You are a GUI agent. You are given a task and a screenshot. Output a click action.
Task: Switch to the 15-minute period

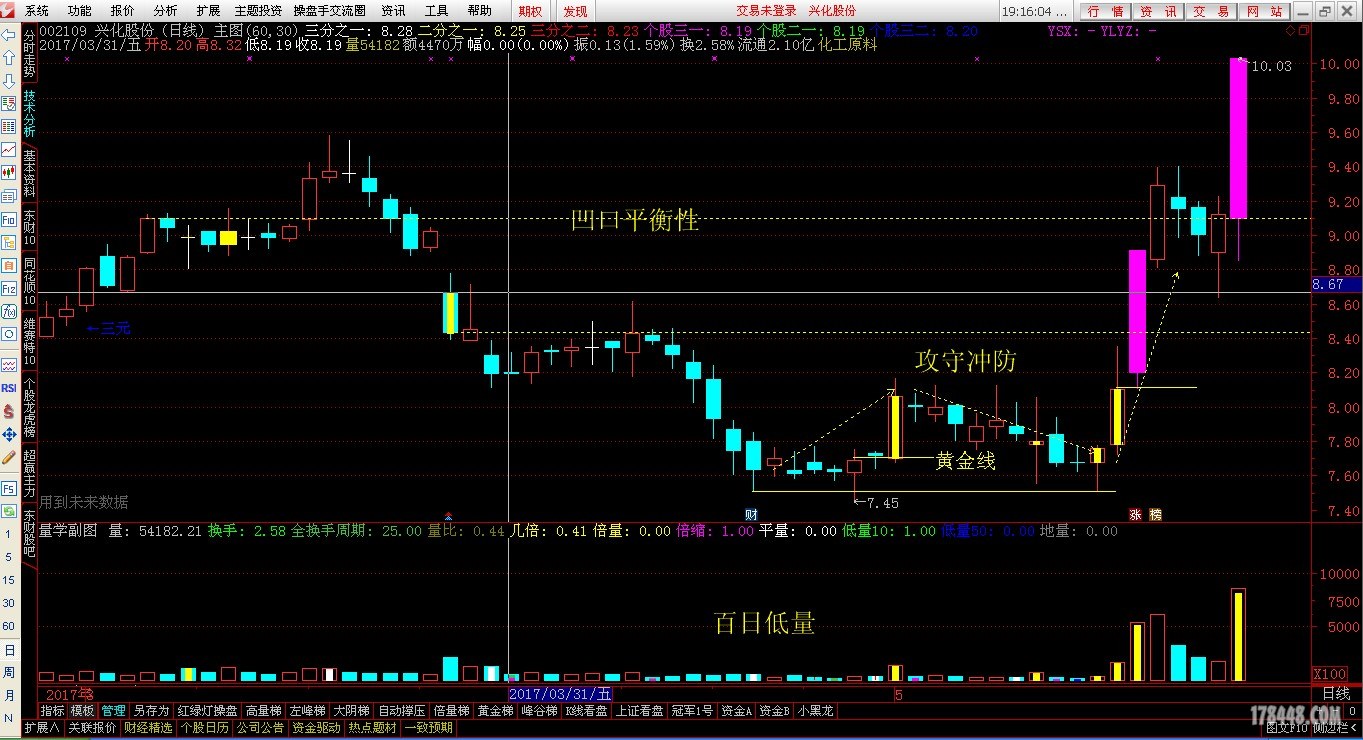[8, 581]
